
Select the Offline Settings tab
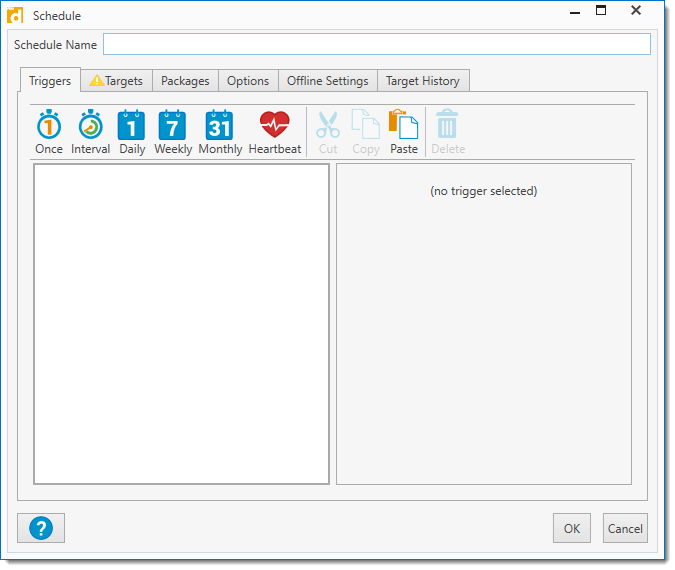pos(327,81)
